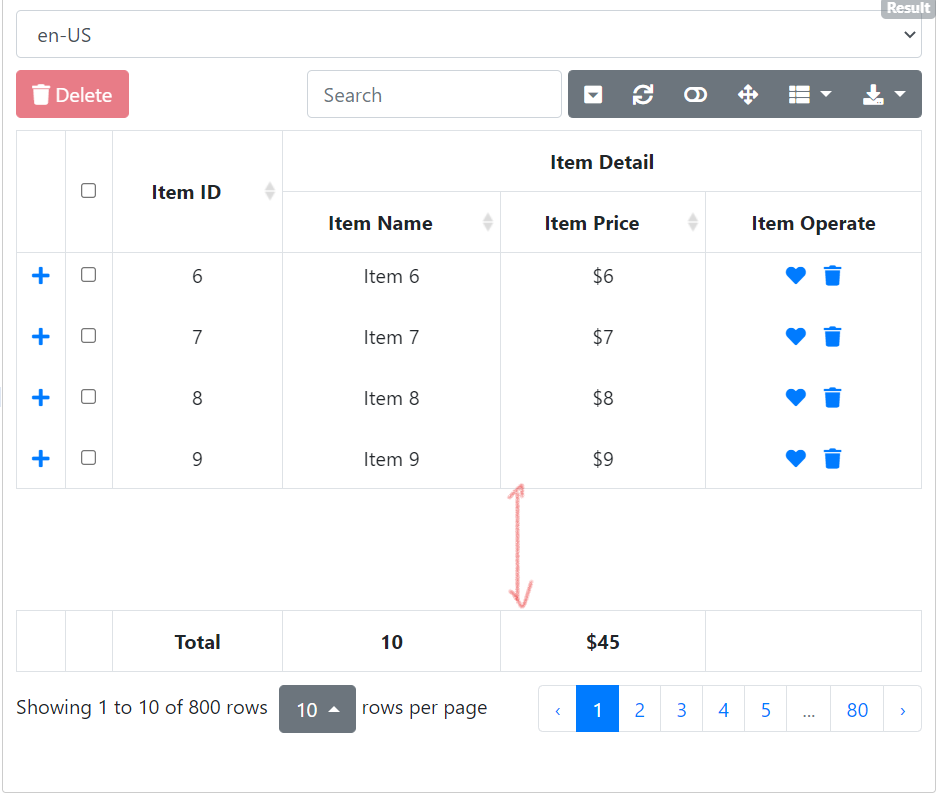Check the row checkbox next to Item 8
Image resolution: width=937 pixels, height=798 pixels.
[x=88, y=398]
